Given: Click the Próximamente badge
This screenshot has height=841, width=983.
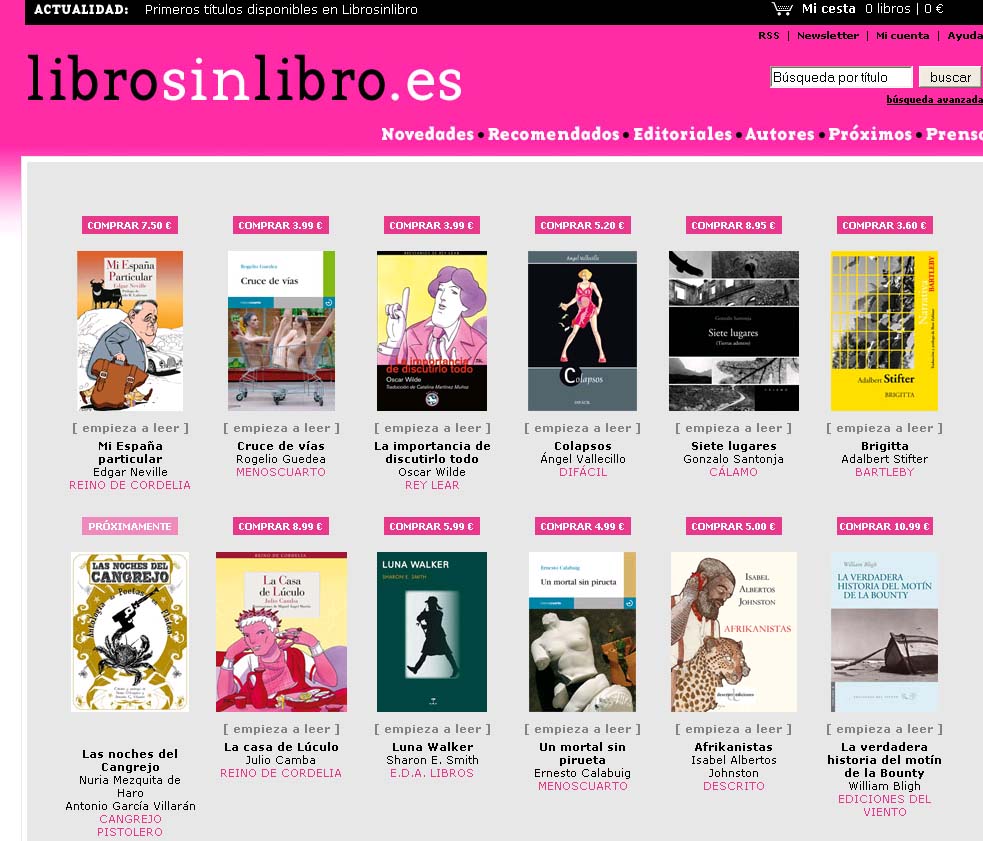Looking at the screenshot, I should coord(130,526).
